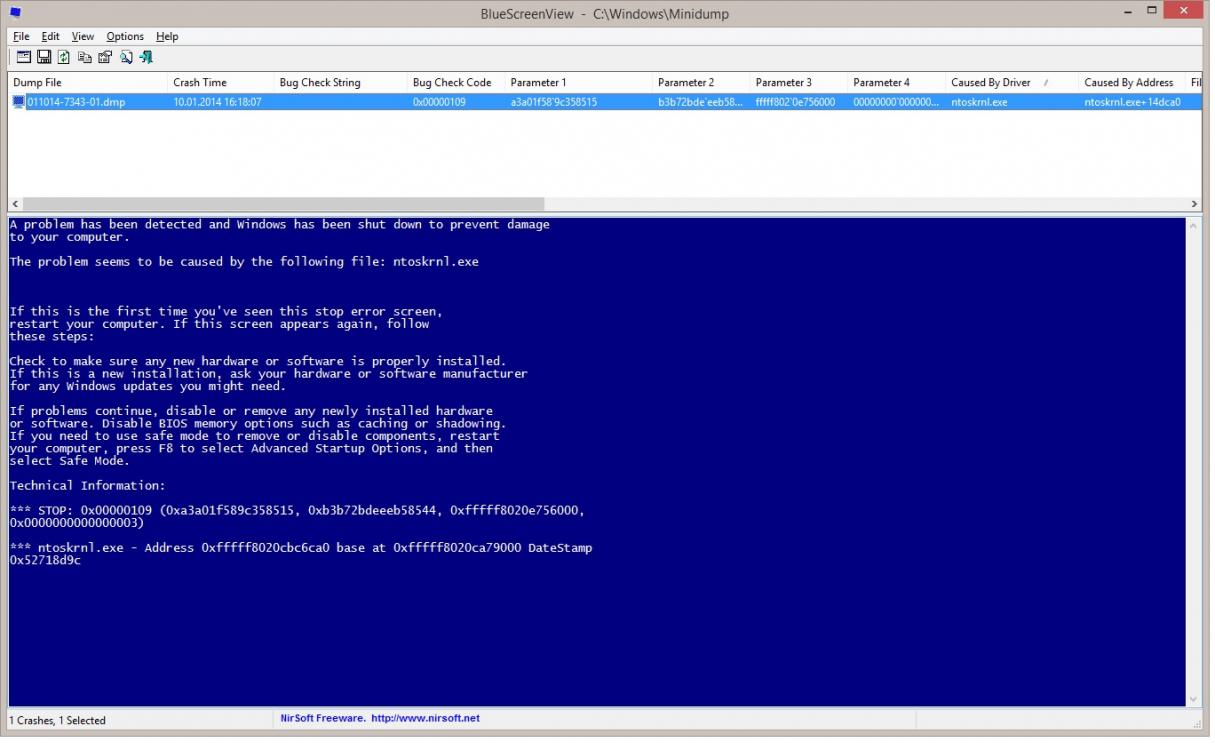Sort by Parameter 3 column header
This screenshot has width=1215, height=750.
pos(798,82)
